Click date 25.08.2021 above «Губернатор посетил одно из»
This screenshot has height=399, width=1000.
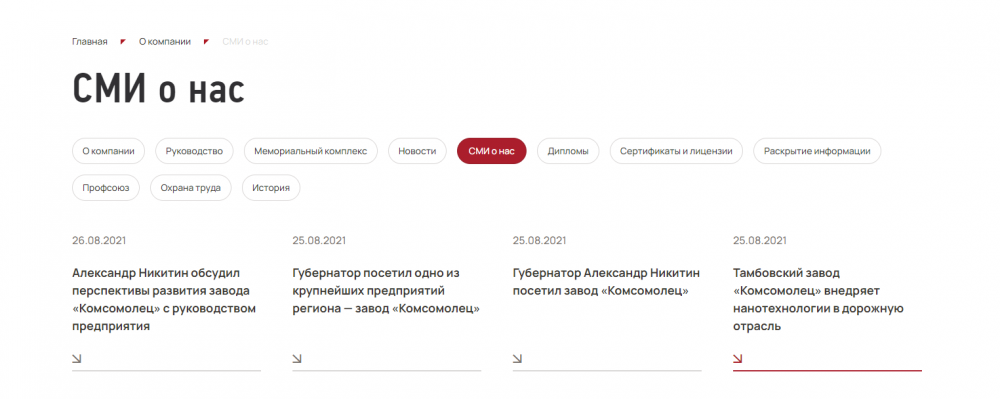[x=319, y=241]
